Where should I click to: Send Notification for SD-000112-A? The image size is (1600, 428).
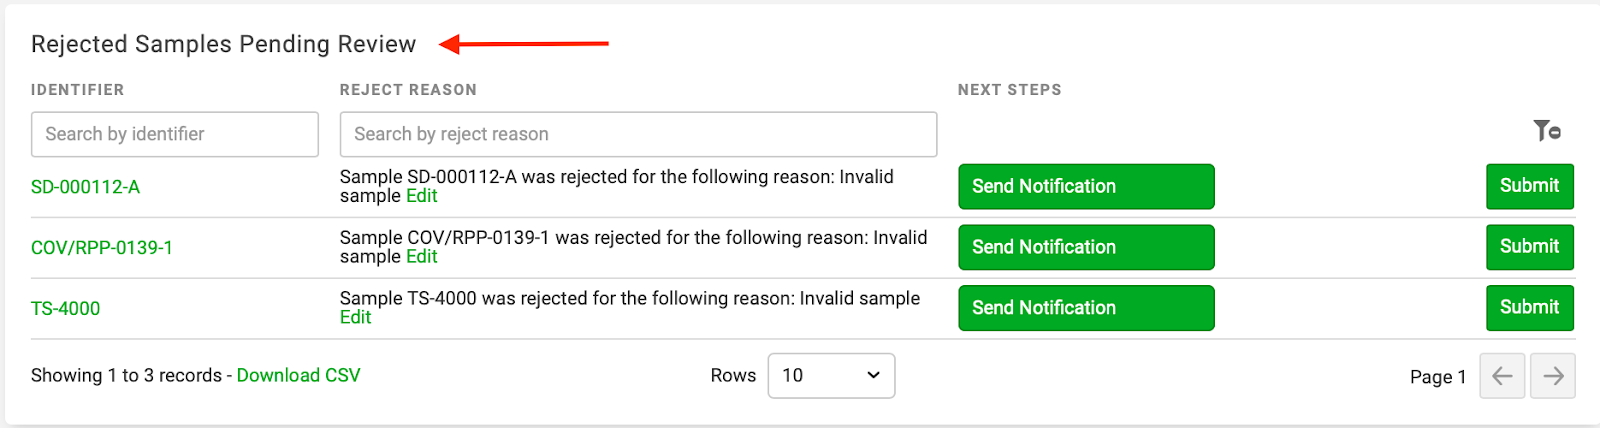1086,187
